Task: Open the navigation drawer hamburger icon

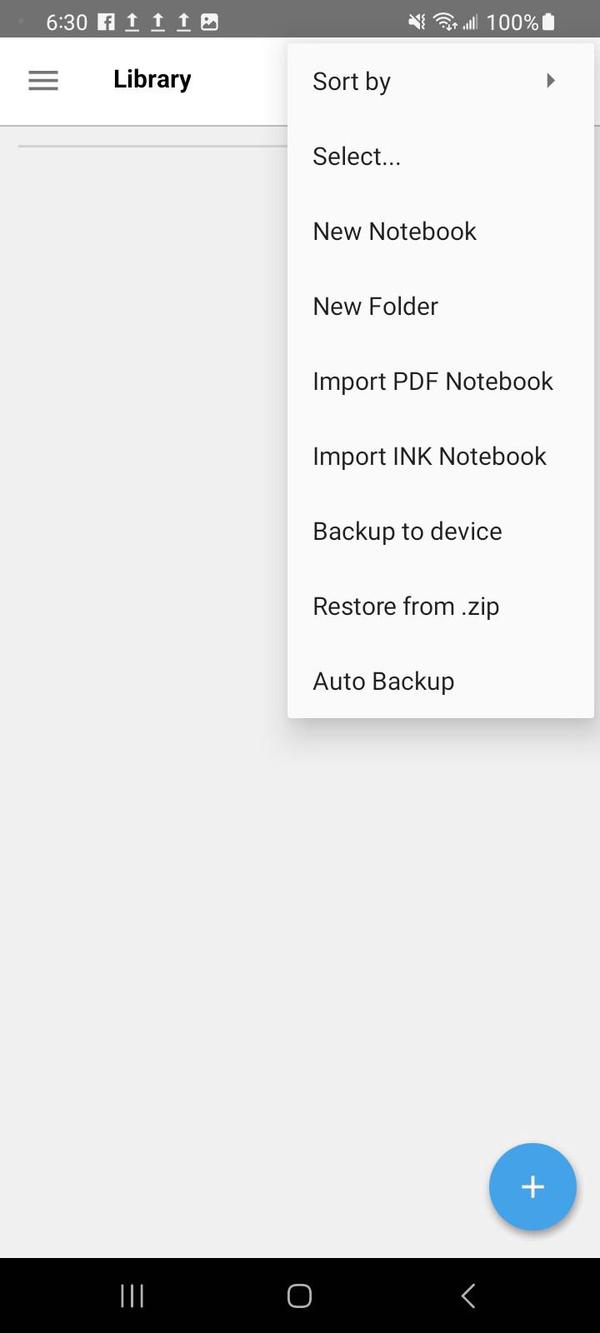Action: [x=43, y=80]
